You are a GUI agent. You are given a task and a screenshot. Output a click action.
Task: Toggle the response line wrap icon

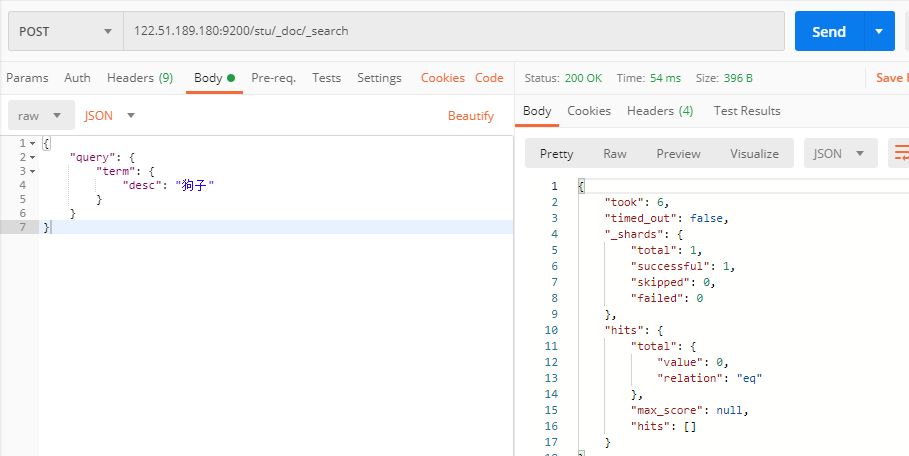pyautogui.click(x=899, y=154)
